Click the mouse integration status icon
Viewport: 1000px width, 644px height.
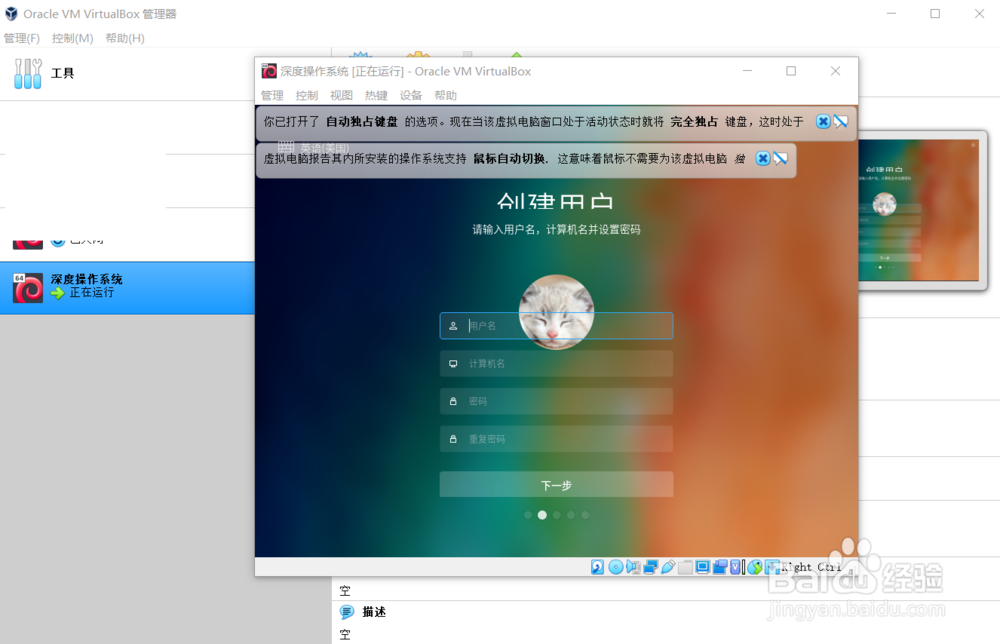(756, 567)
